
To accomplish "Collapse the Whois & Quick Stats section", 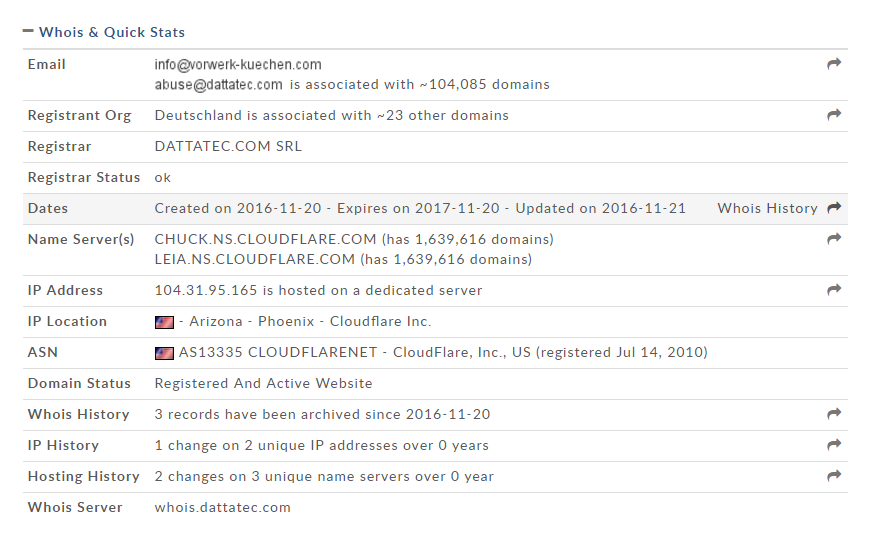I will [x=28, y=31].
